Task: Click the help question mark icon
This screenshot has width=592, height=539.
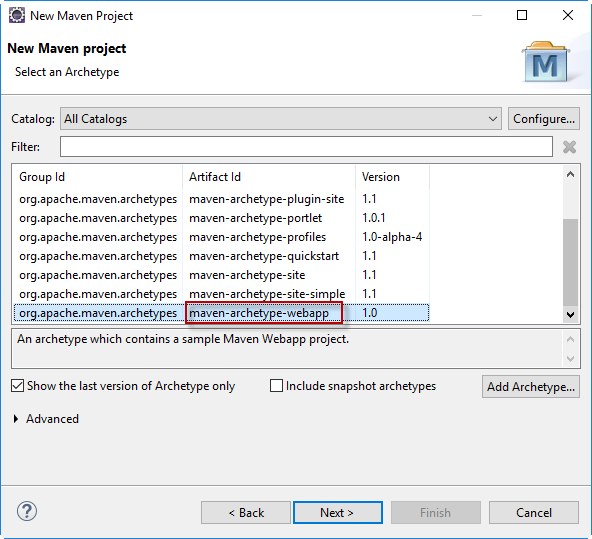Action: 27,511
